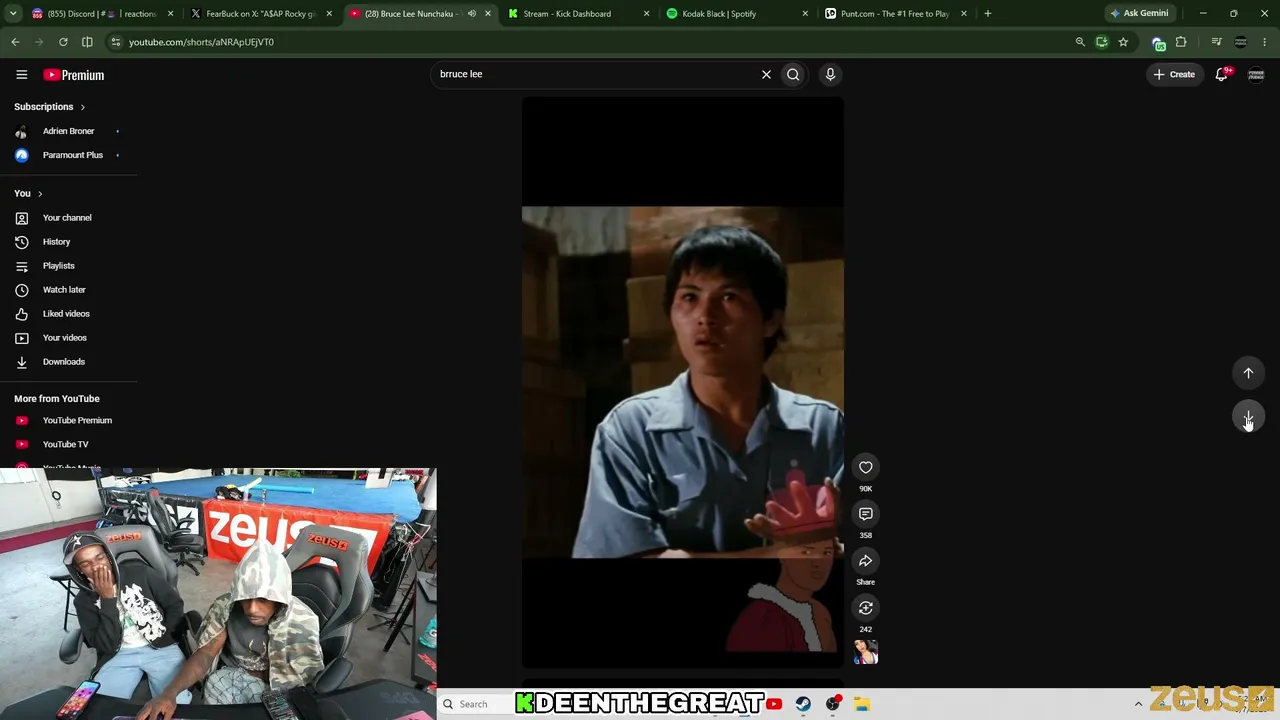View site information for youtube.com
The height and width of the screenshot is (720, 1280).
coord(116,42)
